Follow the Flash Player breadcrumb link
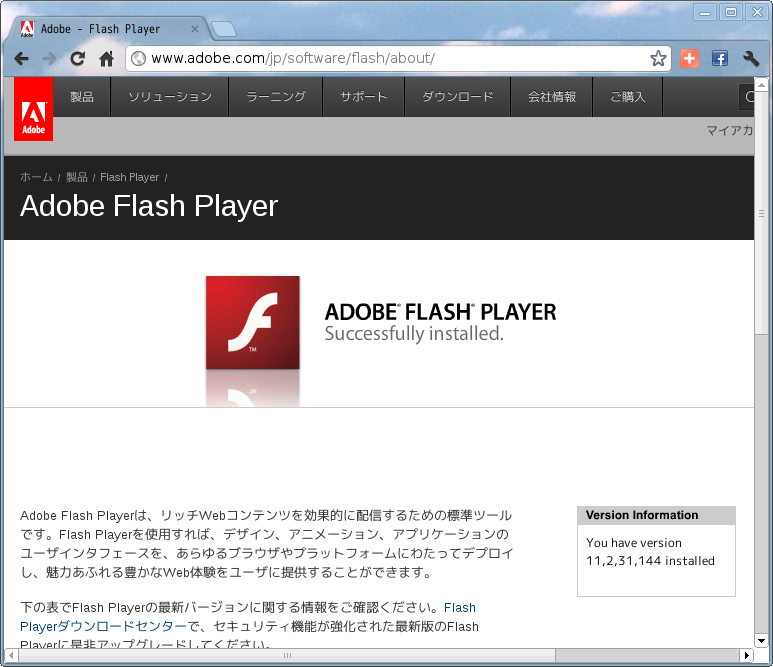 click(129, 177)
